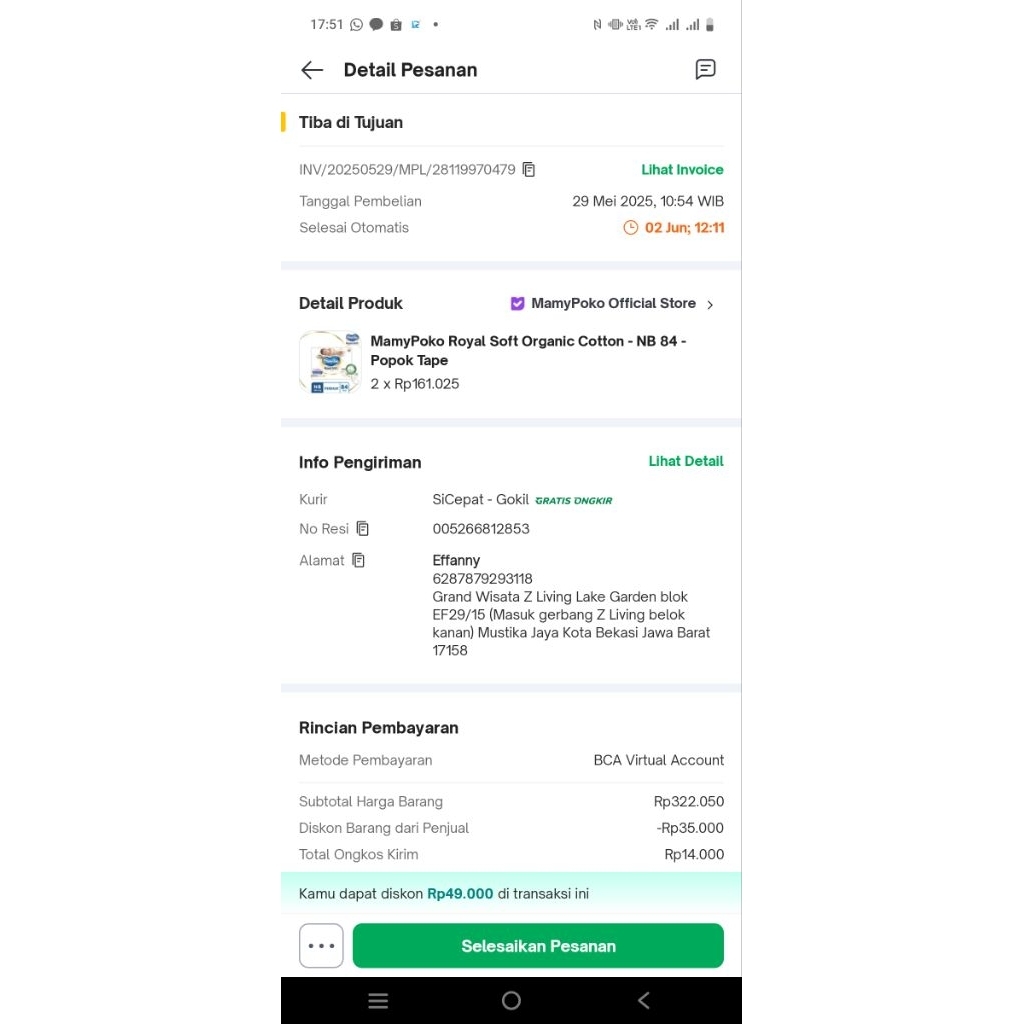The height and width of the screenshot is (1024, 1024).
Task: Expand MamyPoko Official Store chevron
Action: [x=710, y=305]
